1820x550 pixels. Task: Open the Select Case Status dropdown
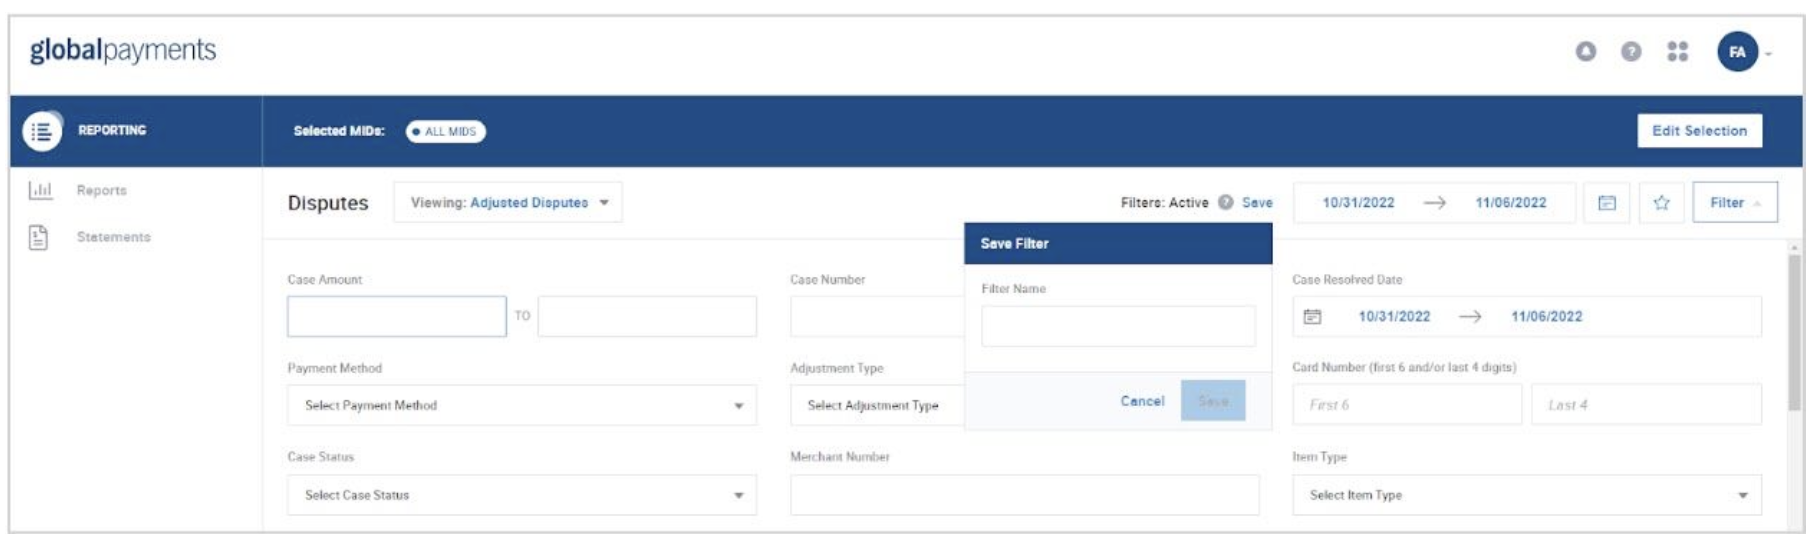pos(521,495)
